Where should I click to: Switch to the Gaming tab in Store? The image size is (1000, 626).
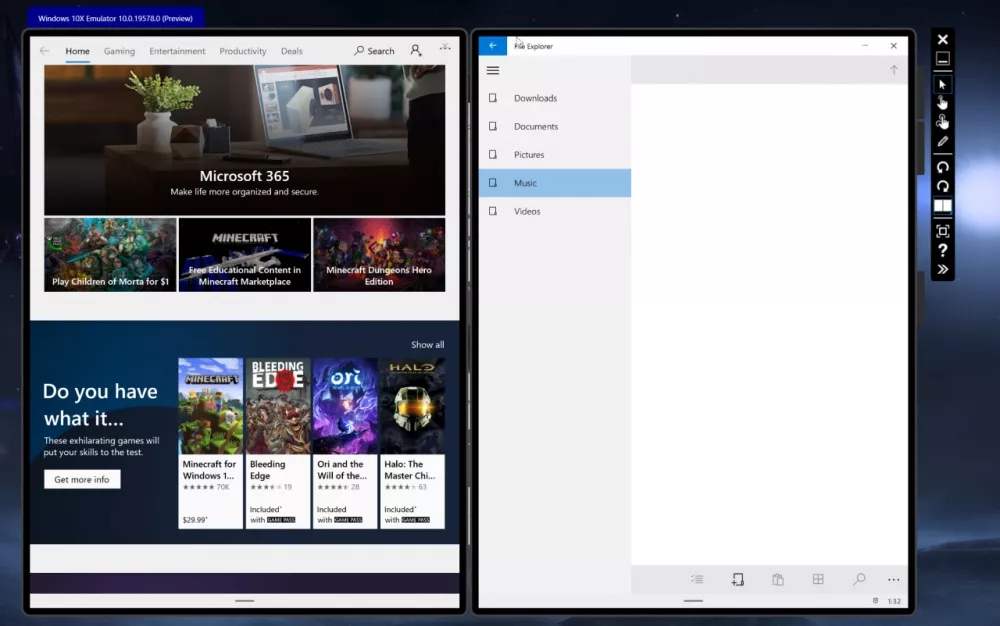tap(119, 51)
